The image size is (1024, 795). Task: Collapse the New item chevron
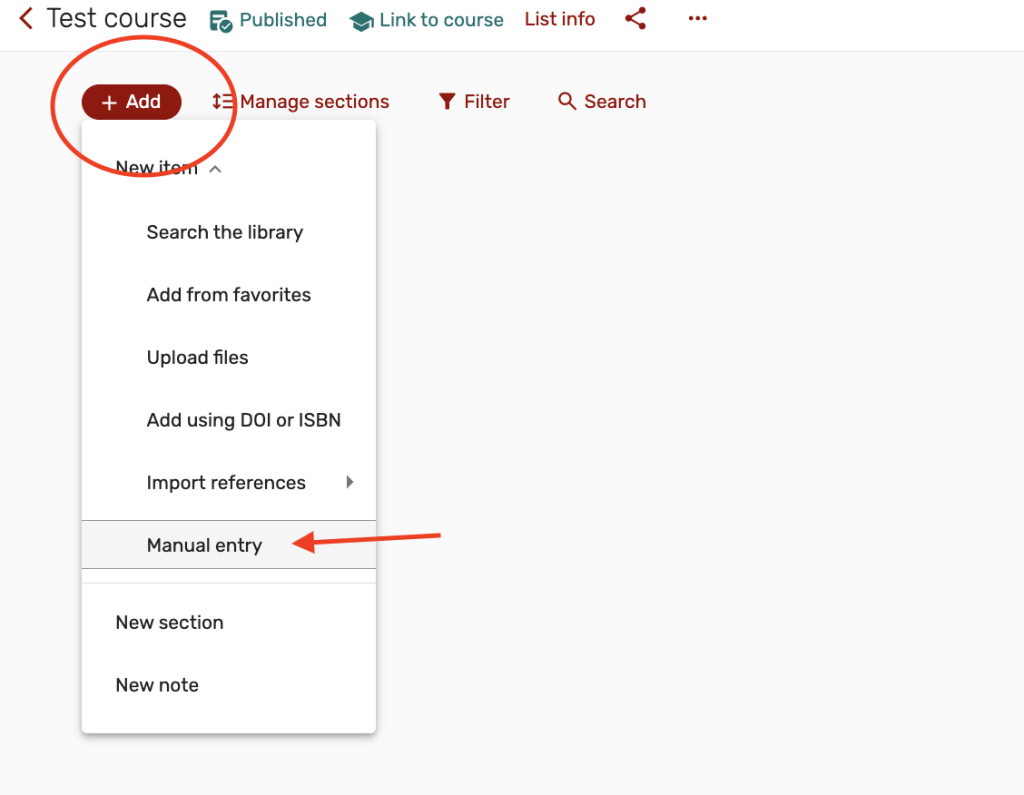pyautogui.click(x=214, y=169)
